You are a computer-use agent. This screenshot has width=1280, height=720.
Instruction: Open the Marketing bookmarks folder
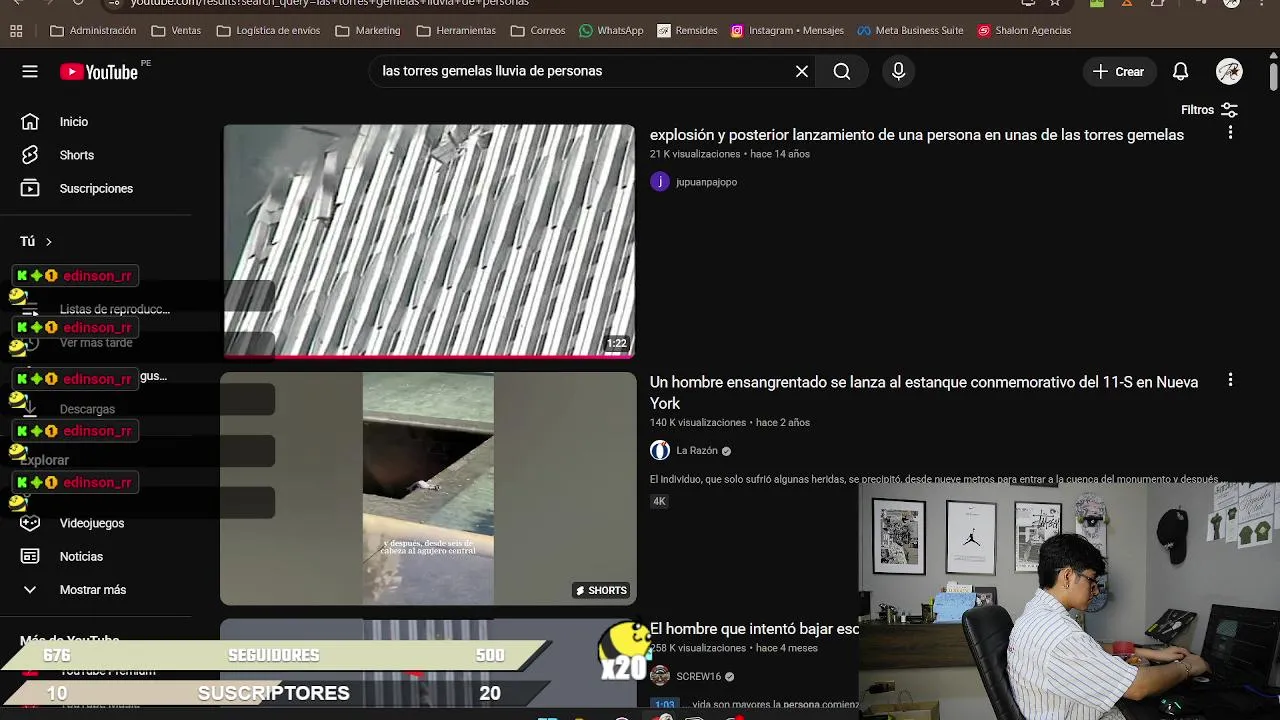[x=368, y=31]
